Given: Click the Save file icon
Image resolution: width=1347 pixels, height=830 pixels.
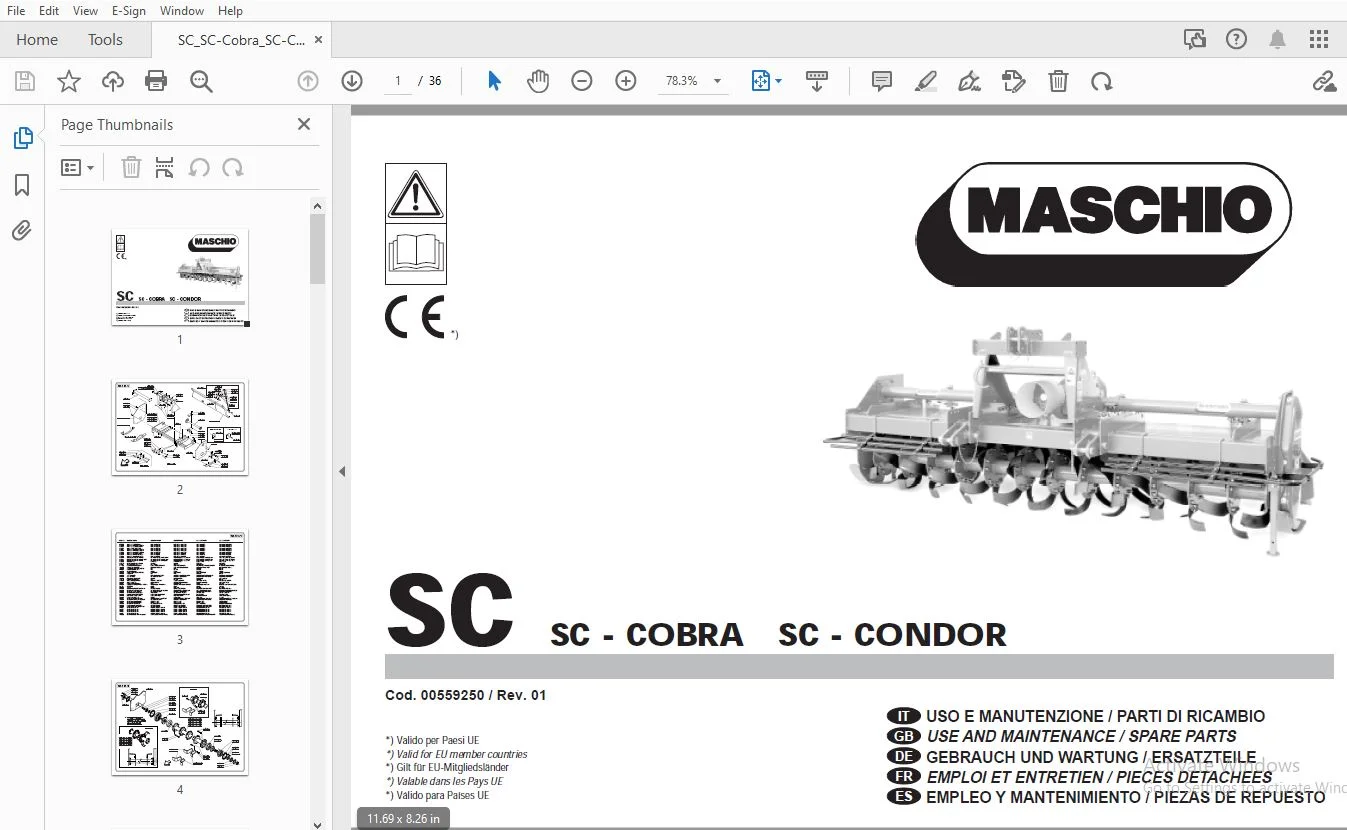Looking at the screenshot, I should click(25, 81).
